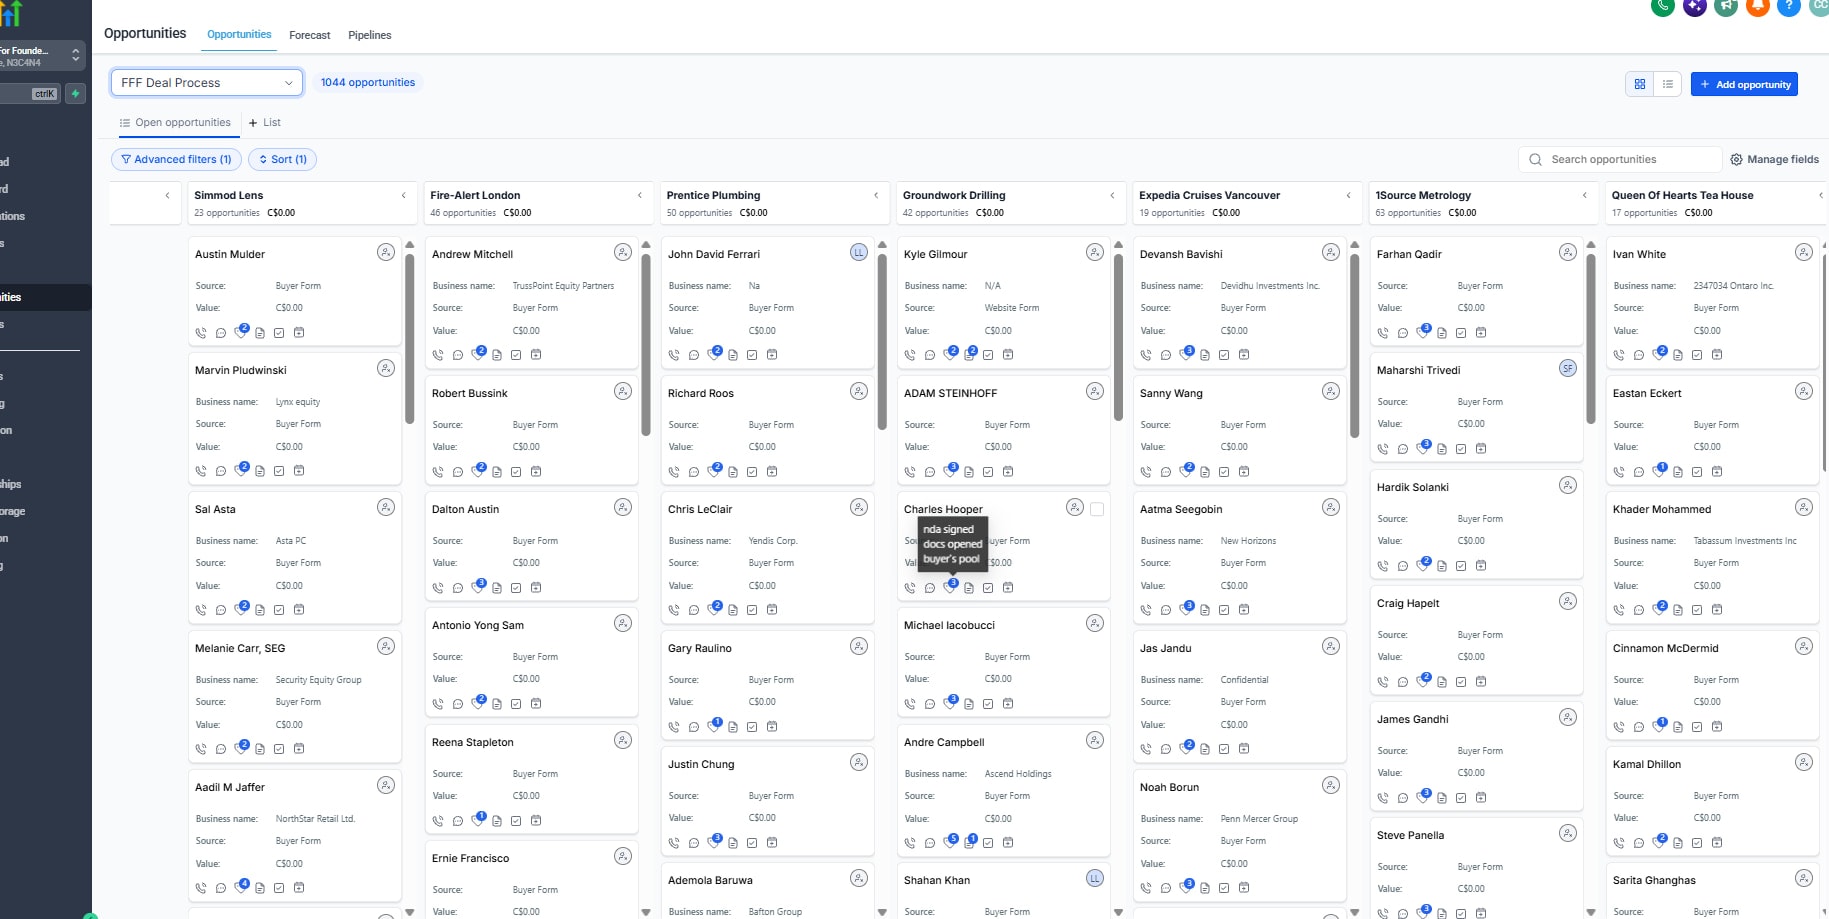Open the Marvin Pludwinski opportunity card
This screenshot has height=919, width=1829.
295,418
